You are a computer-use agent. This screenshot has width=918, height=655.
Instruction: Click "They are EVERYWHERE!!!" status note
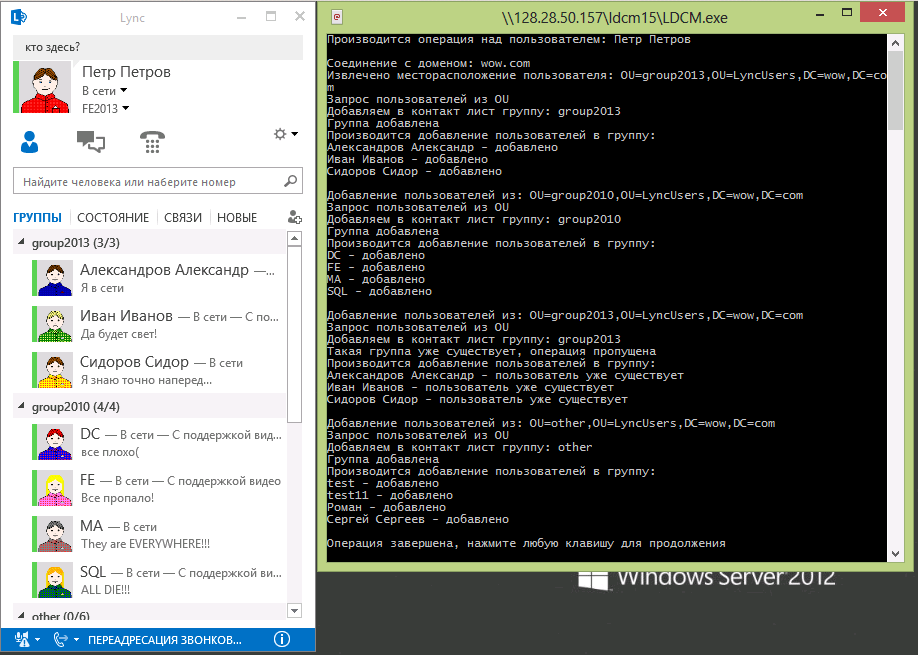coord(145,544)
